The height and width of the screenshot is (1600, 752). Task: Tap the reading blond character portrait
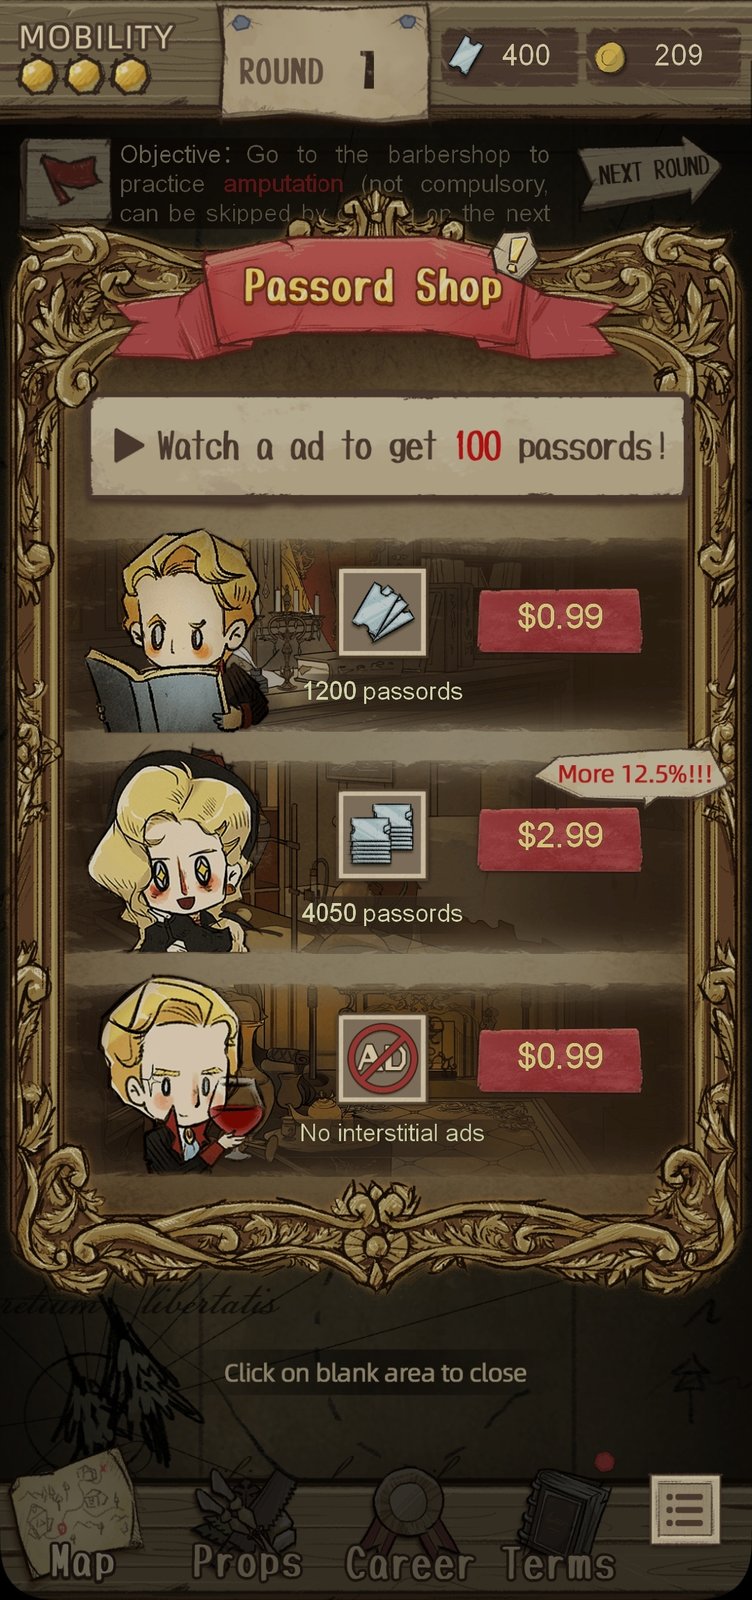point(185,632)
